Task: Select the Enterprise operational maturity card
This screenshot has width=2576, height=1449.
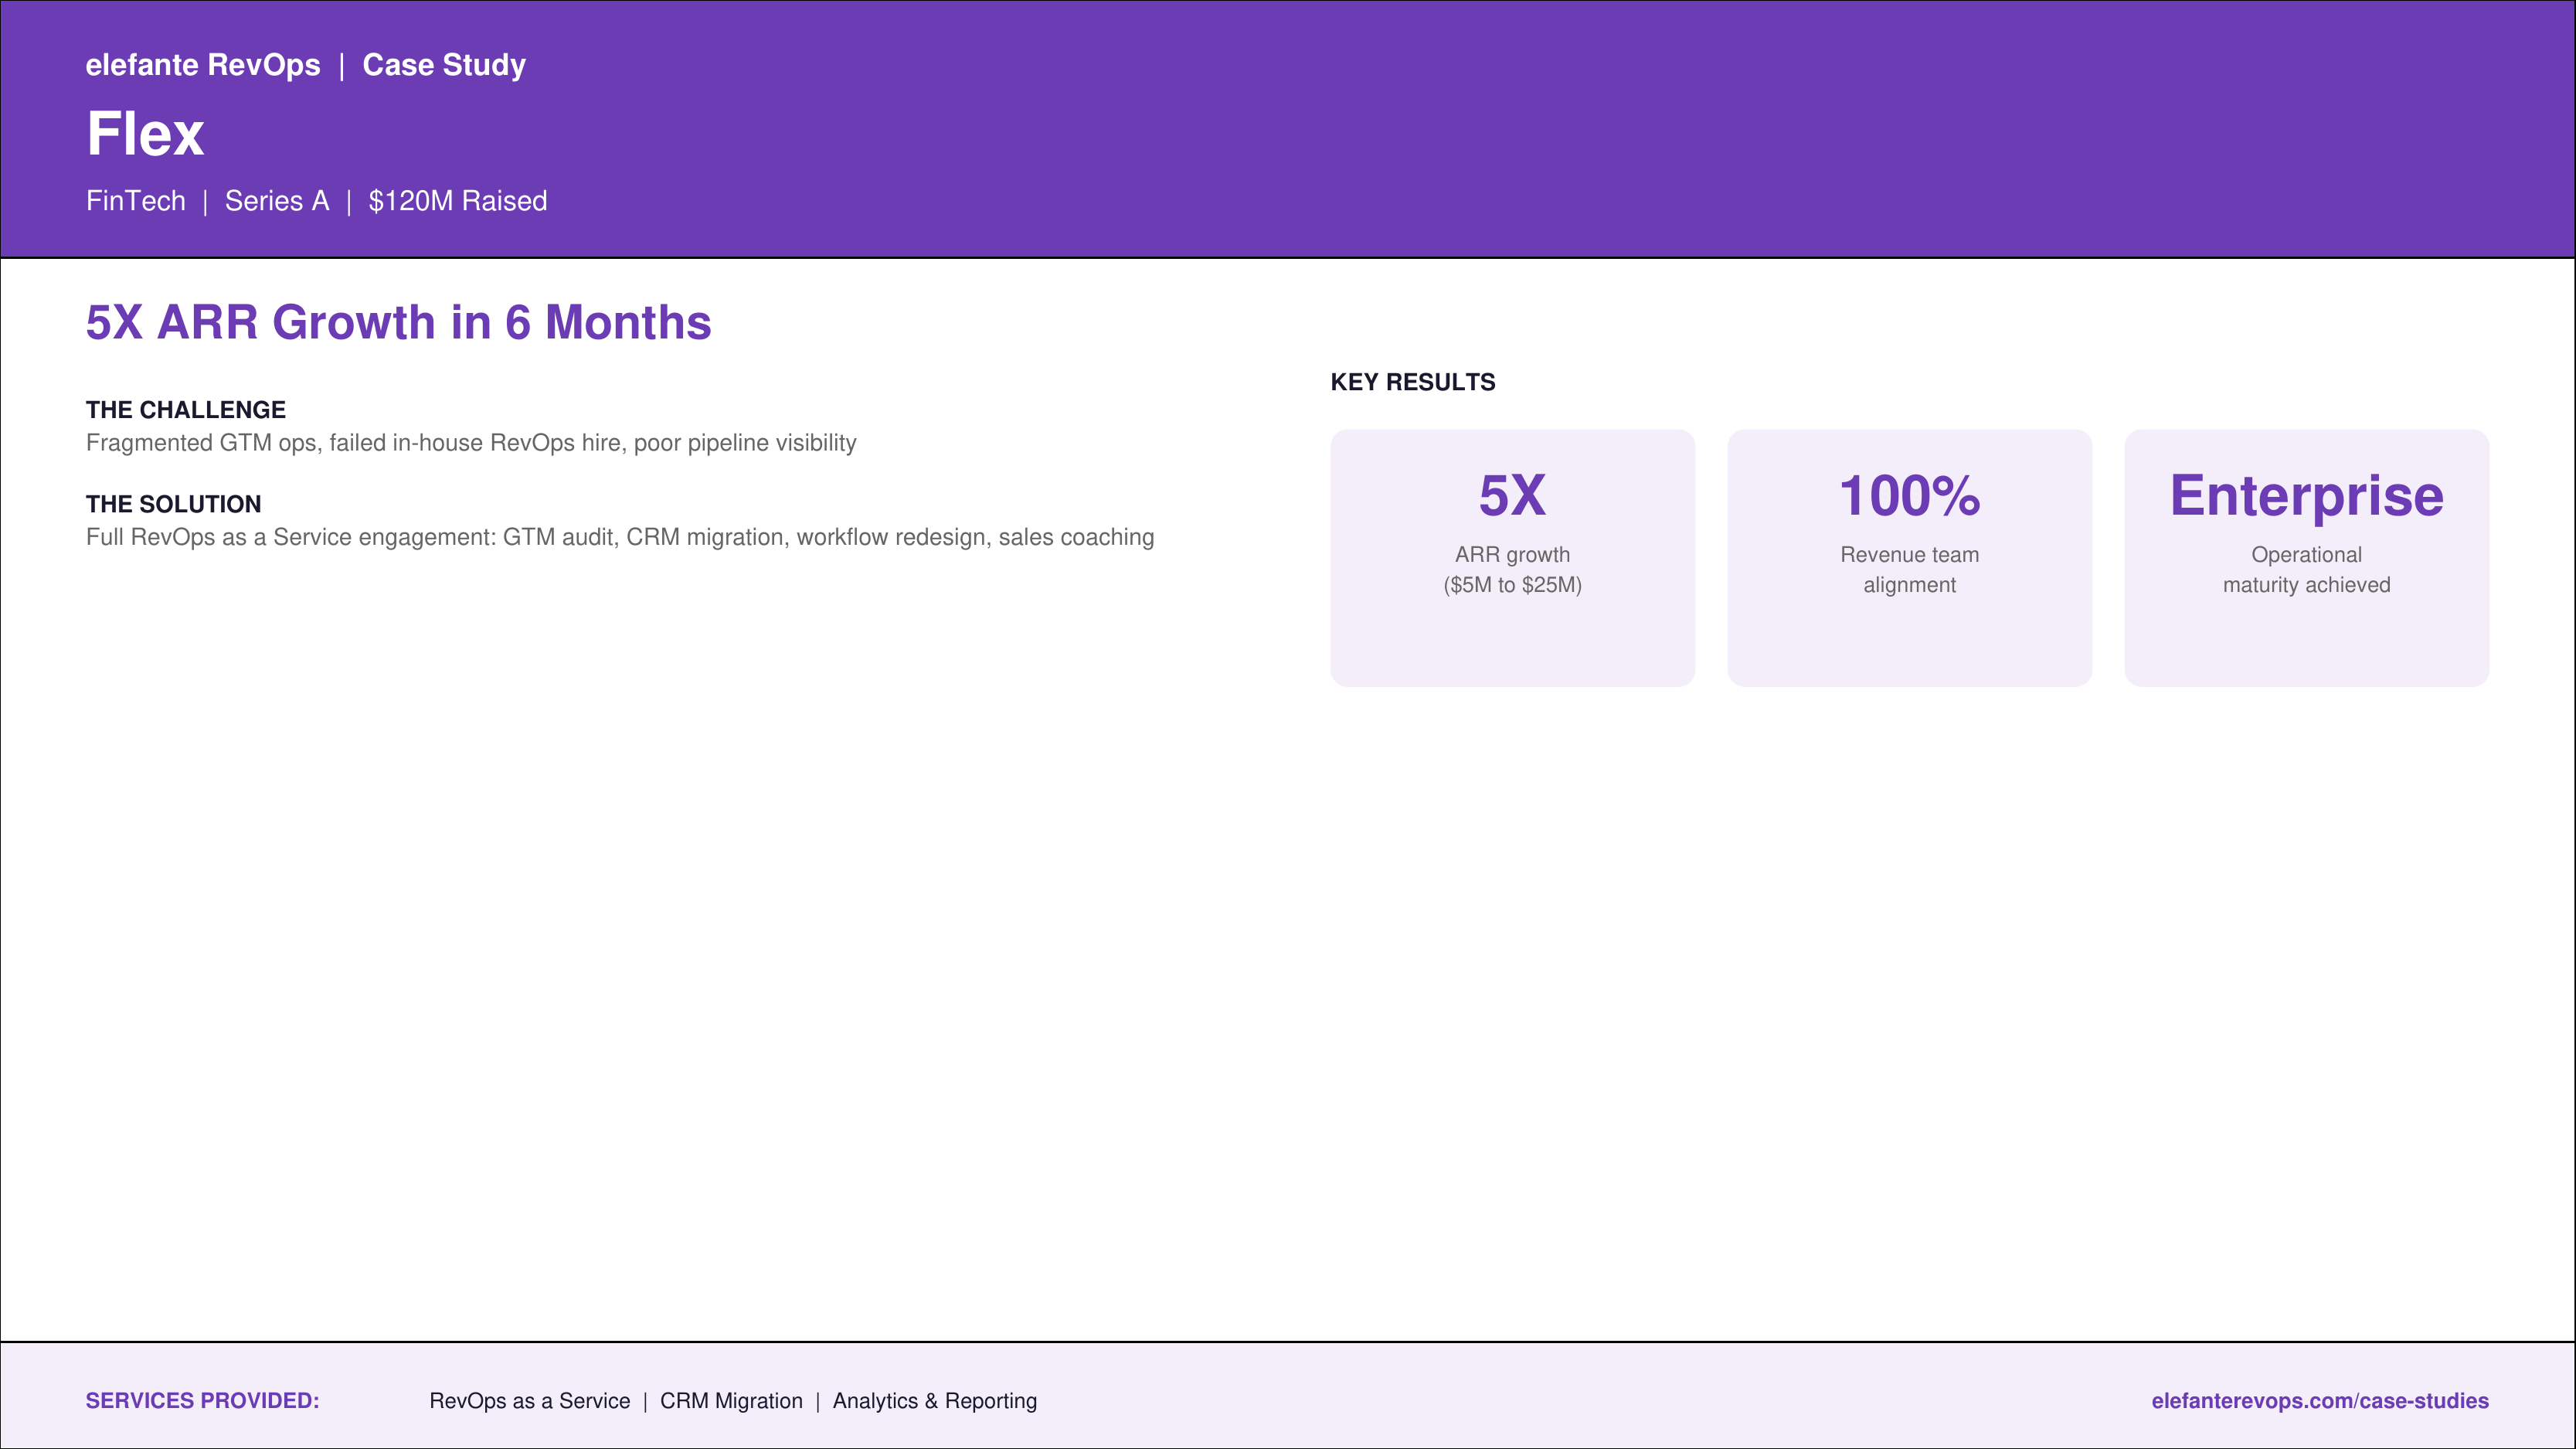Action: 2306,558
